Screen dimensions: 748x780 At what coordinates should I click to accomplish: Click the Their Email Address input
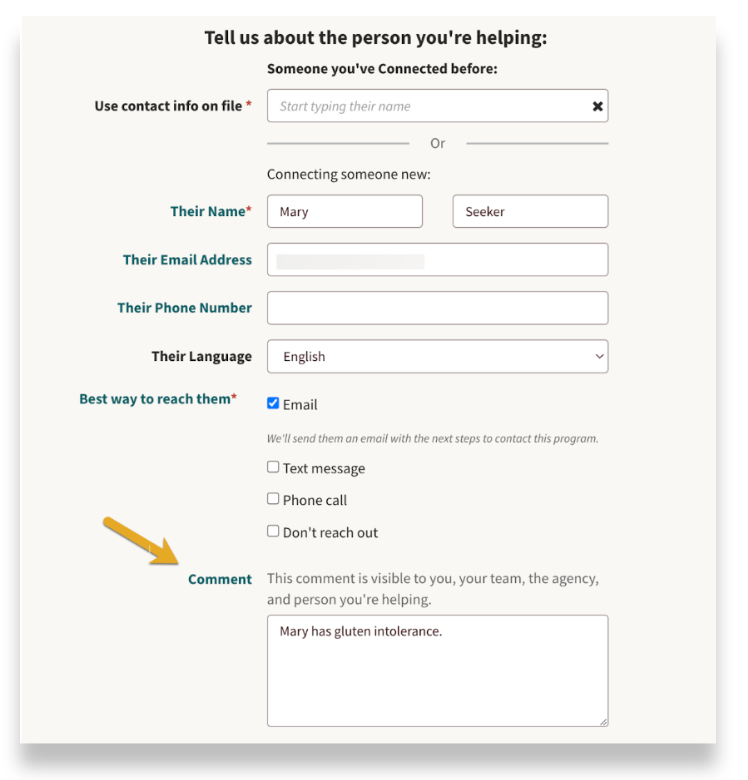pyautogui.click(x=437, y=260)
